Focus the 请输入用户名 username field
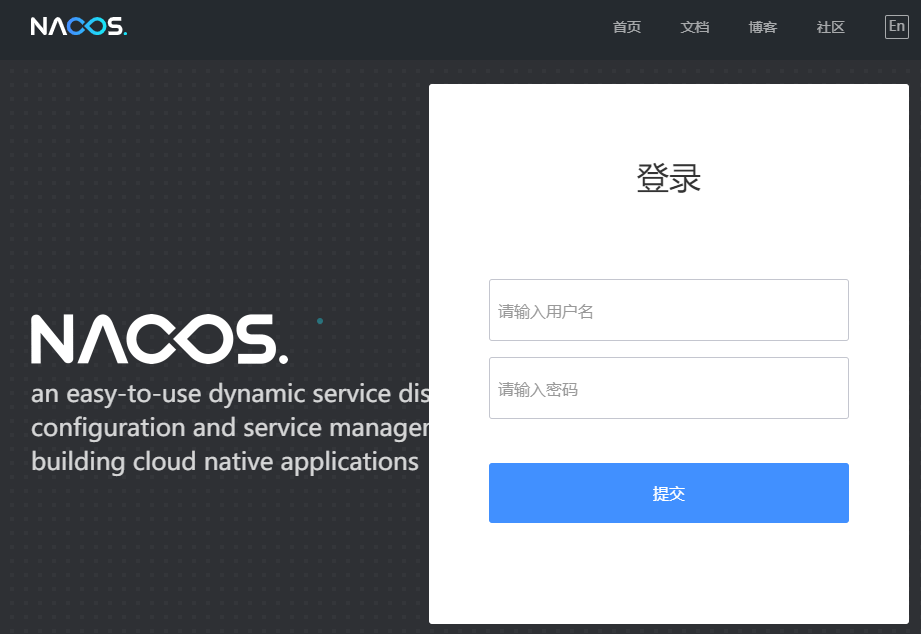The image size is (921, 634). tap(668, 310)
